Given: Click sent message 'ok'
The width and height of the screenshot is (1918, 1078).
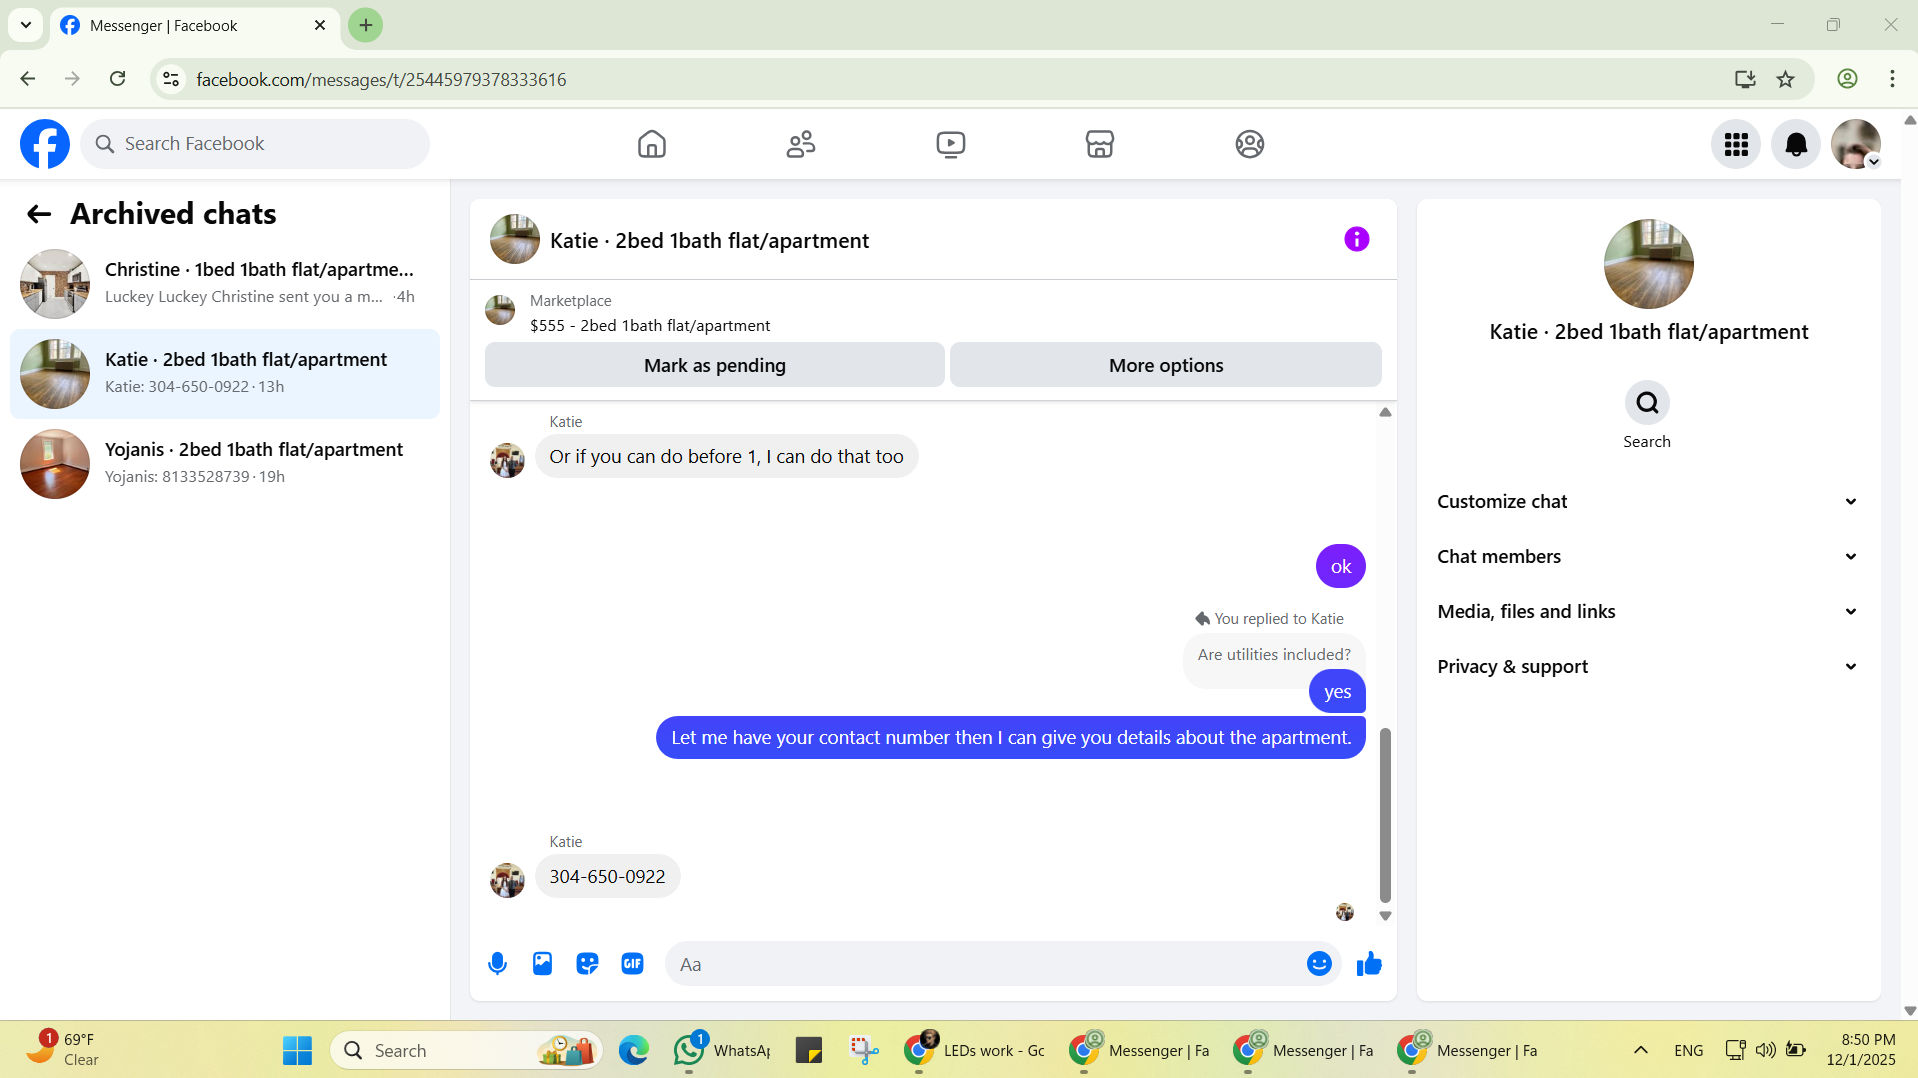Looking at the screenshot, I should 1340,567.
